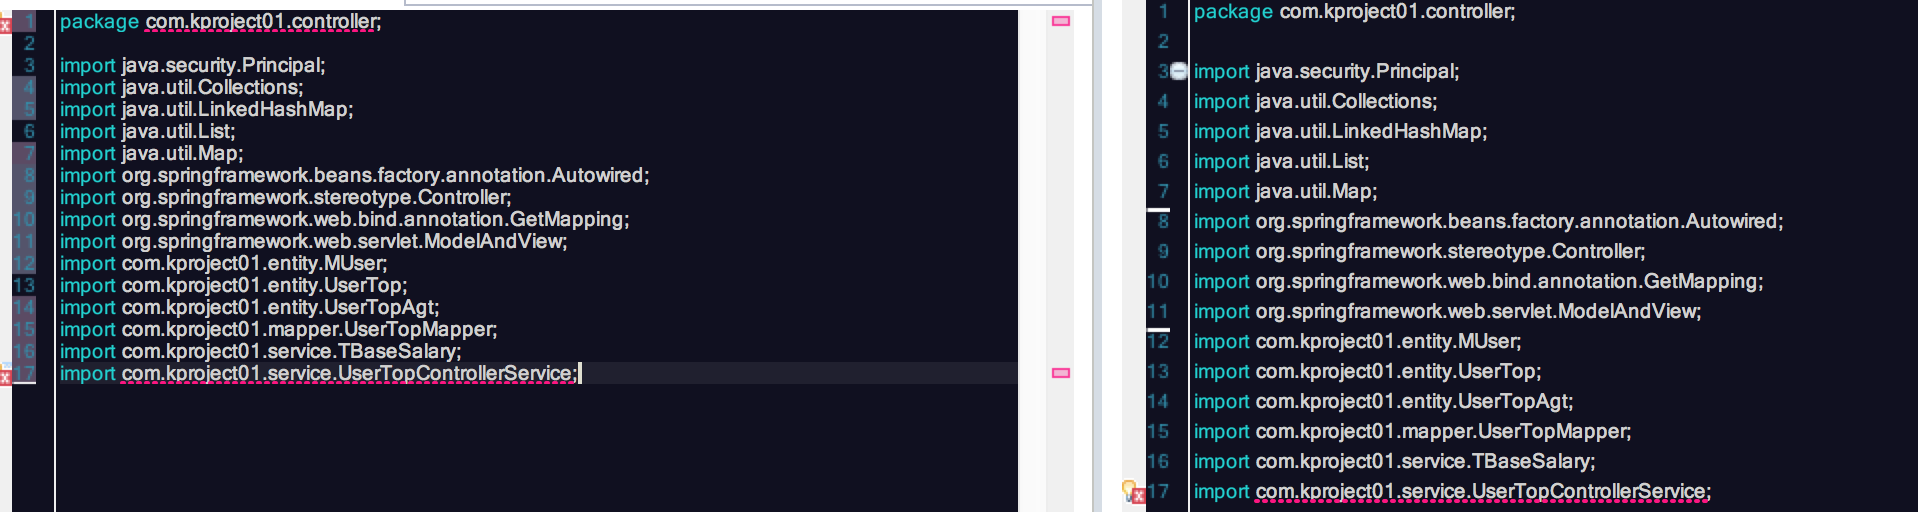Click the Autowired import line in the right editor
This screenshot has height=512, width=1918.
point(1488,221)
